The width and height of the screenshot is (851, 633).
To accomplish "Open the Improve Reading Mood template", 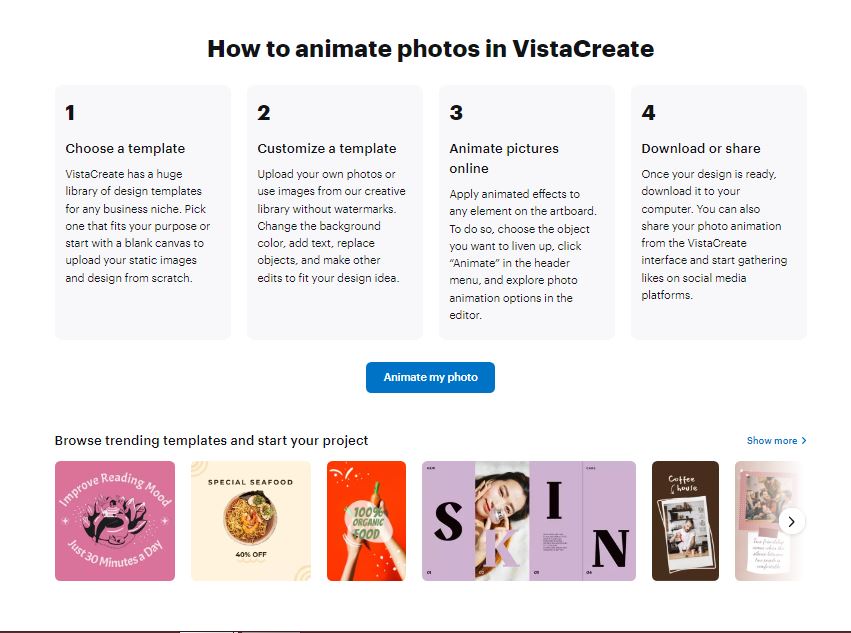I will [114, 520].
